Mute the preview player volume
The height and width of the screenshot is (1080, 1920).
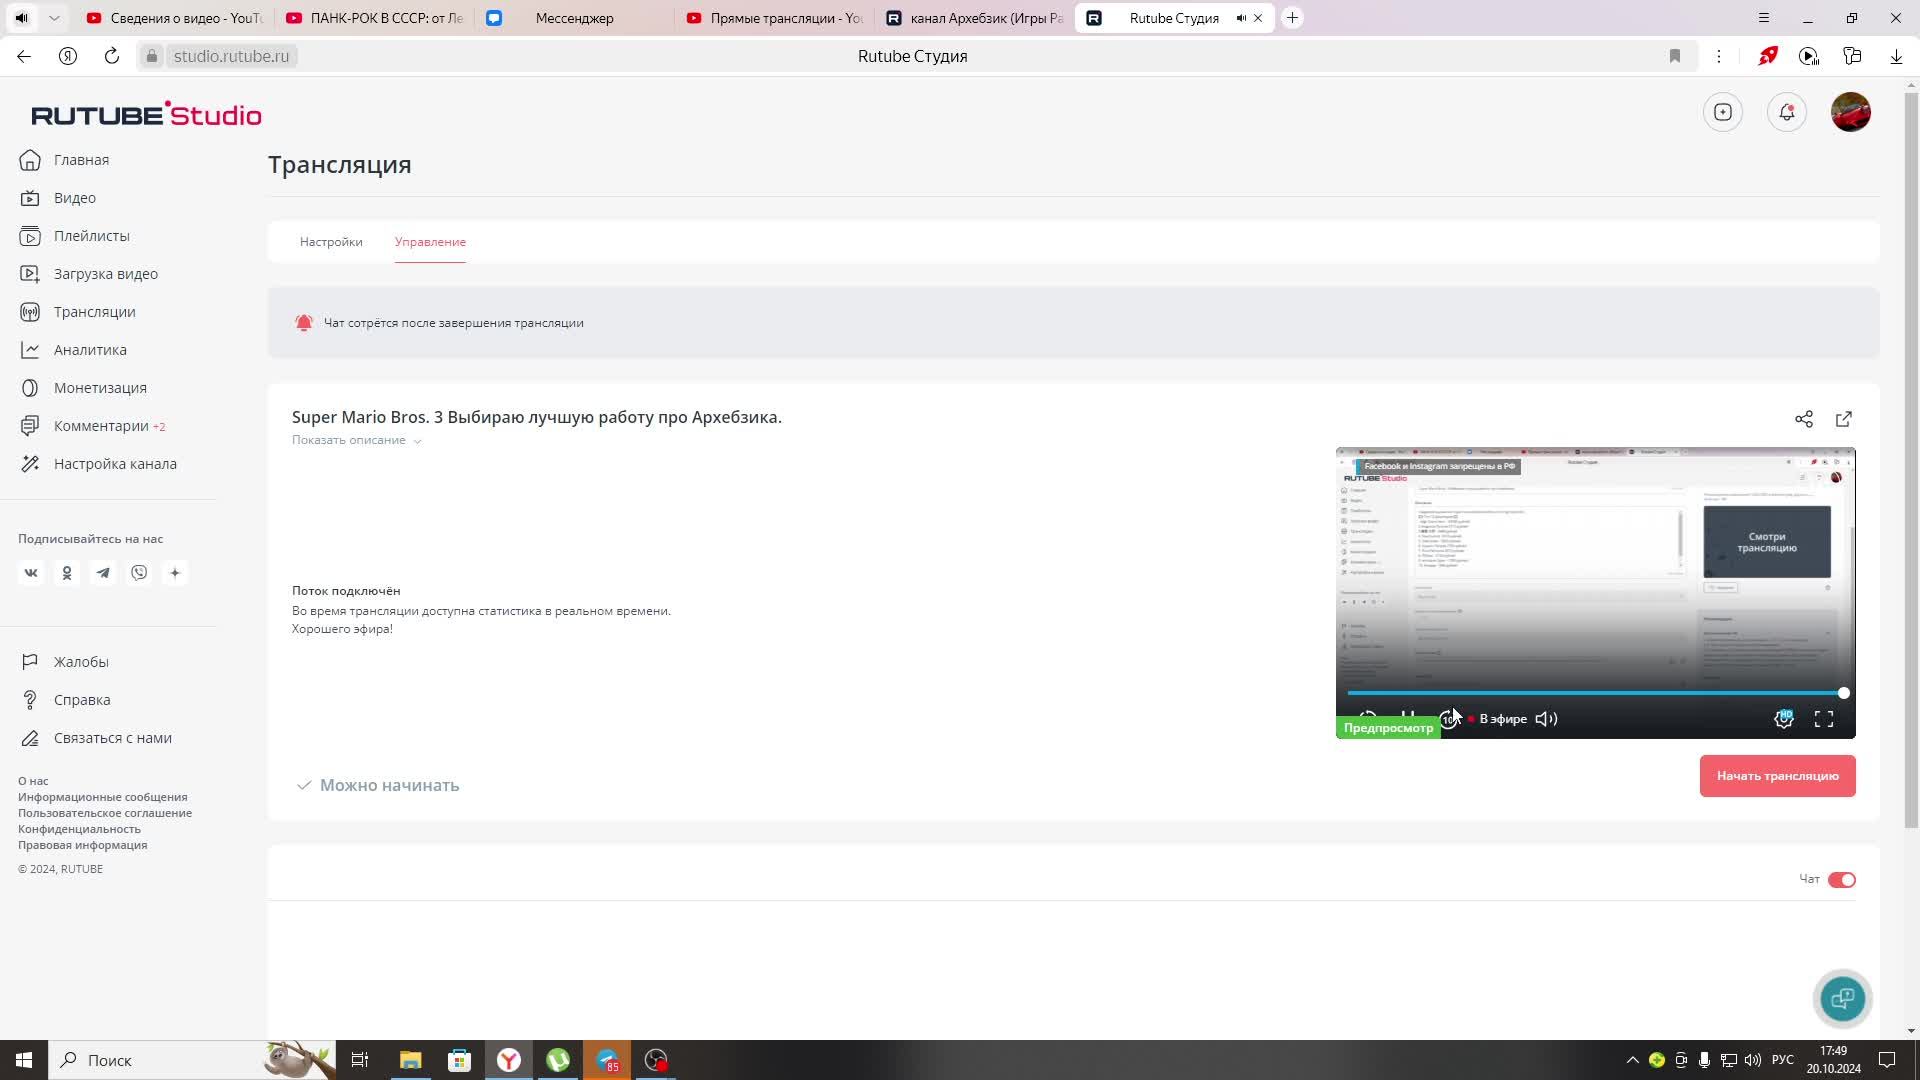pyautogui.click(x=1546, y=719)
